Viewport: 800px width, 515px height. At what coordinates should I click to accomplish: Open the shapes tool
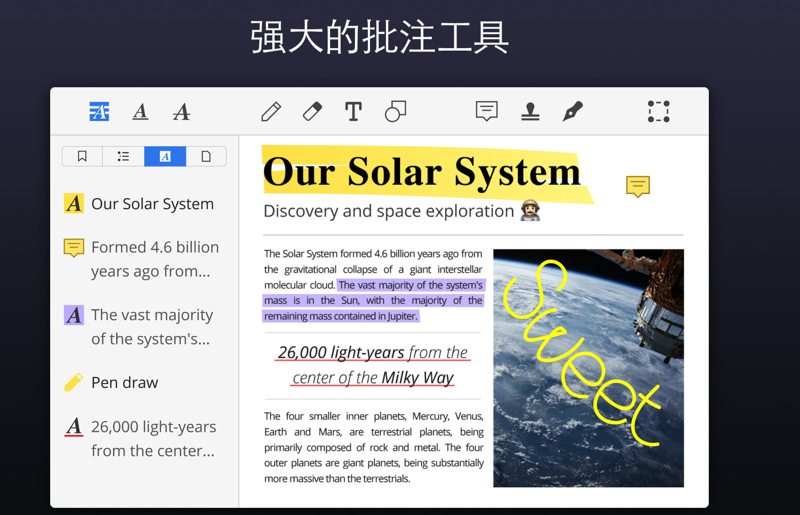pyautogui.click(x=395, y=112)
